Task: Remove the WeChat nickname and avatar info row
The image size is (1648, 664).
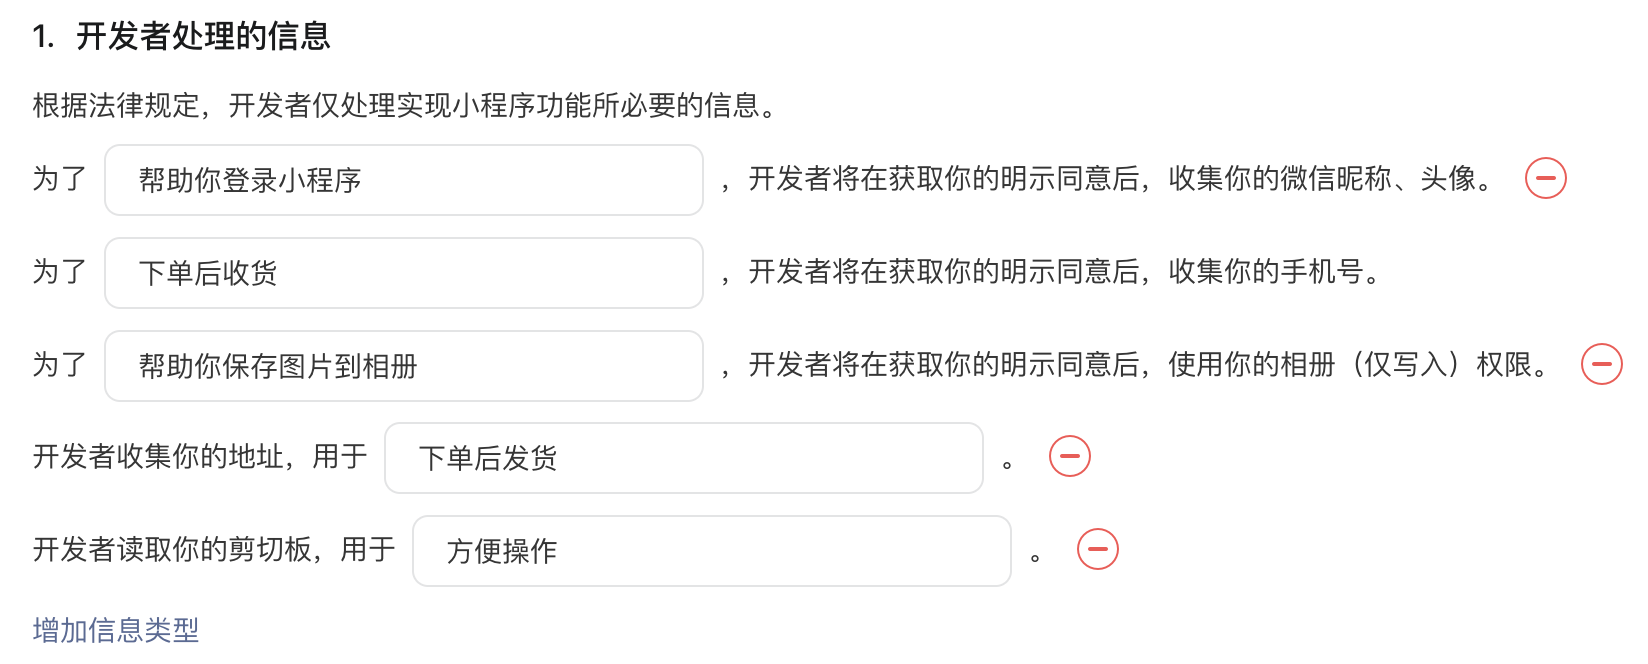Action: (1545, 179)
